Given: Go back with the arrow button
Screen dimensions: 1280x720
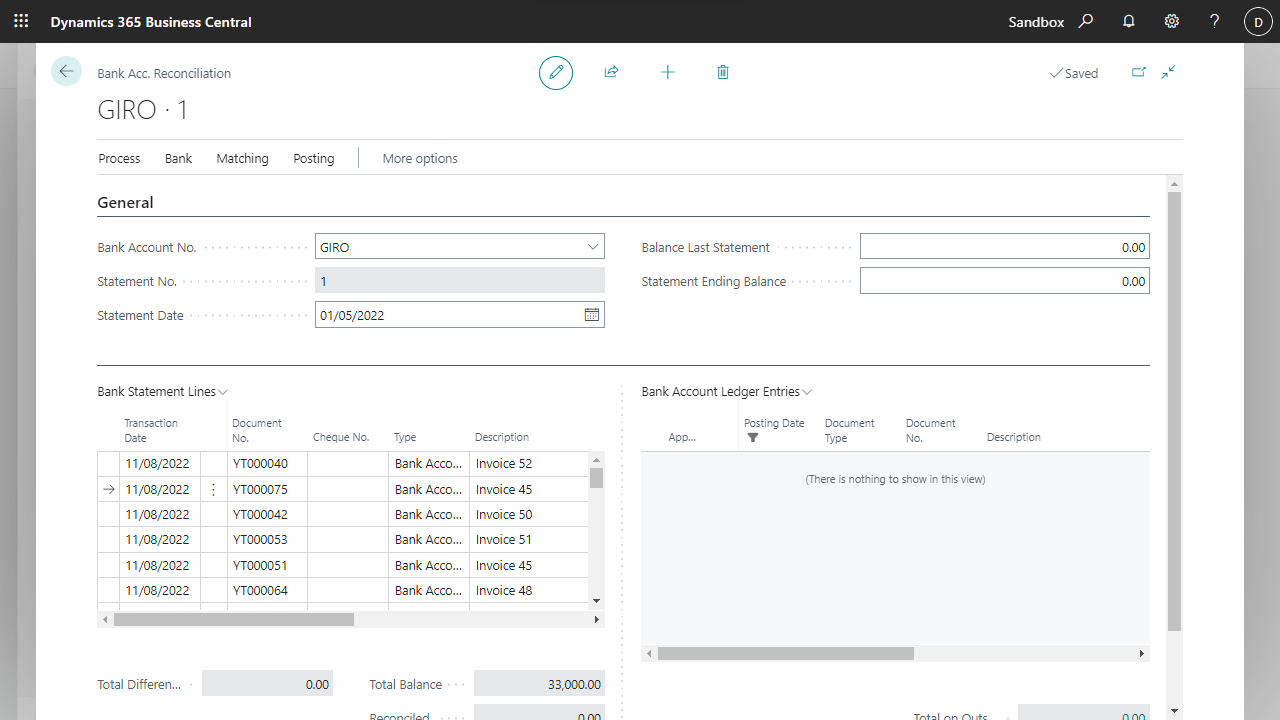Looking at the screenshot, I should tap(66, 71).
